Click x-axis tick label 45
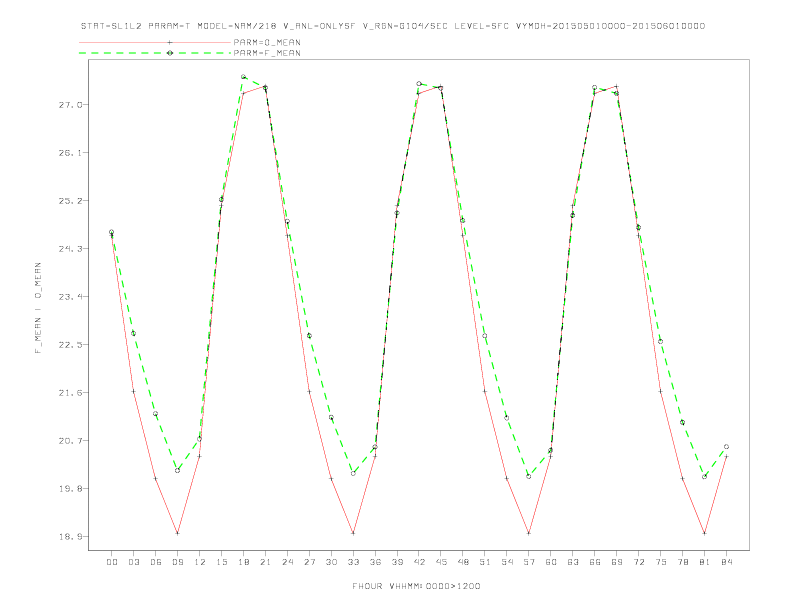This screenshot has height=612, width=792. click(441, 562)
